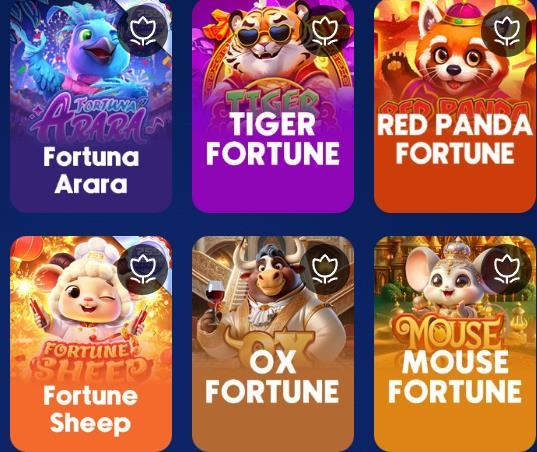Click the "Fortune Sheep" title label

point(91,410)
